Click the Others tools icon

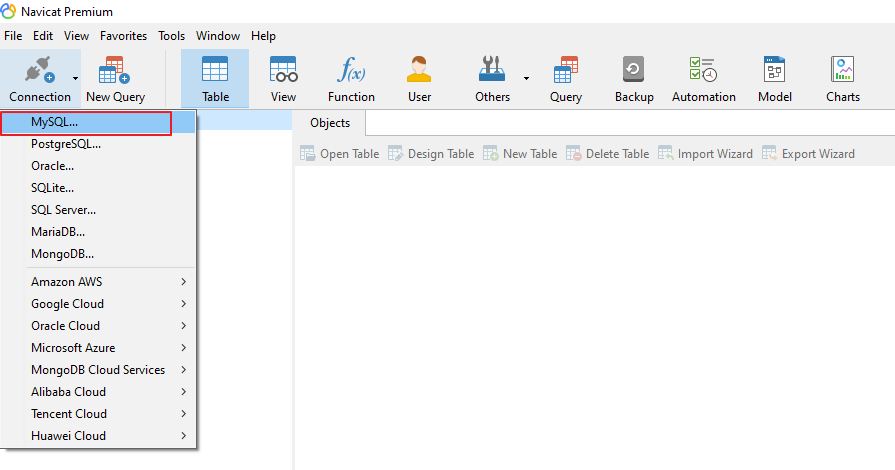(492, 70)
